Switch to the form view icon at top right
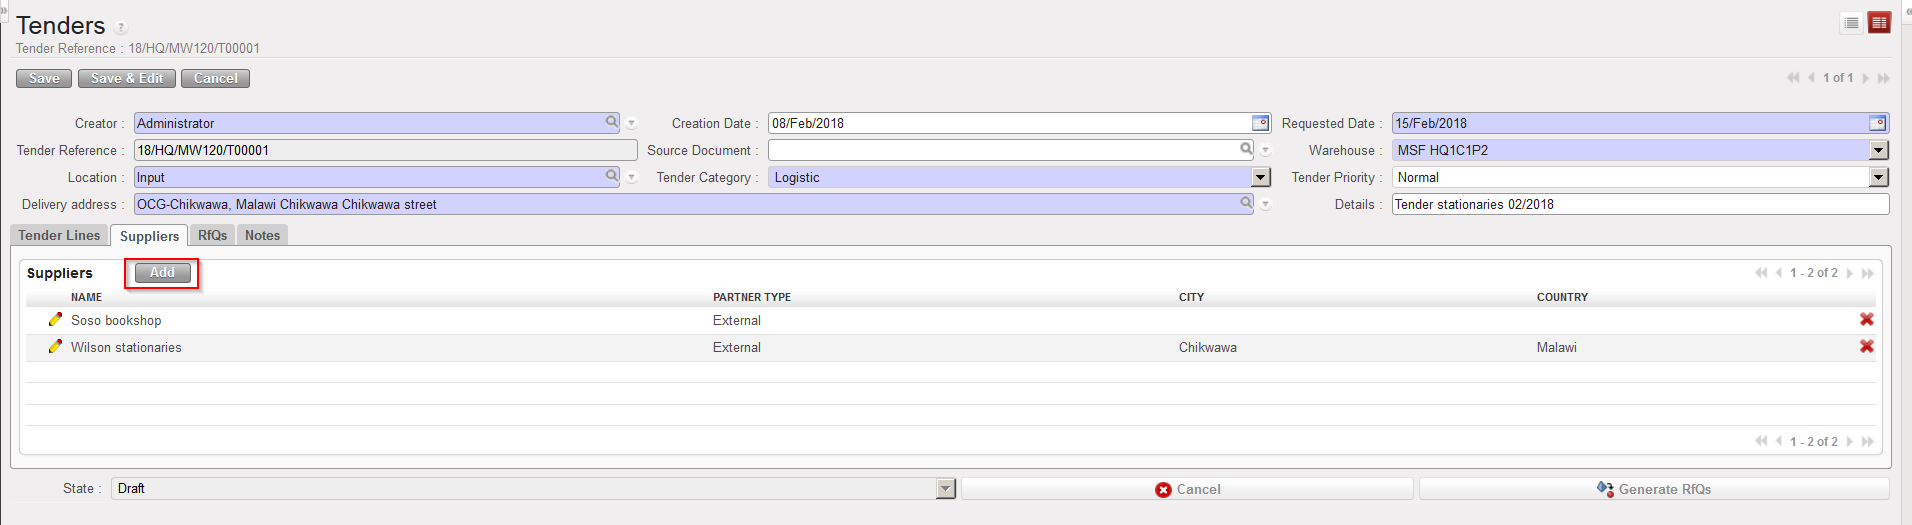Viewport: 1912px width, 525px height. (x=1879, y=23)
